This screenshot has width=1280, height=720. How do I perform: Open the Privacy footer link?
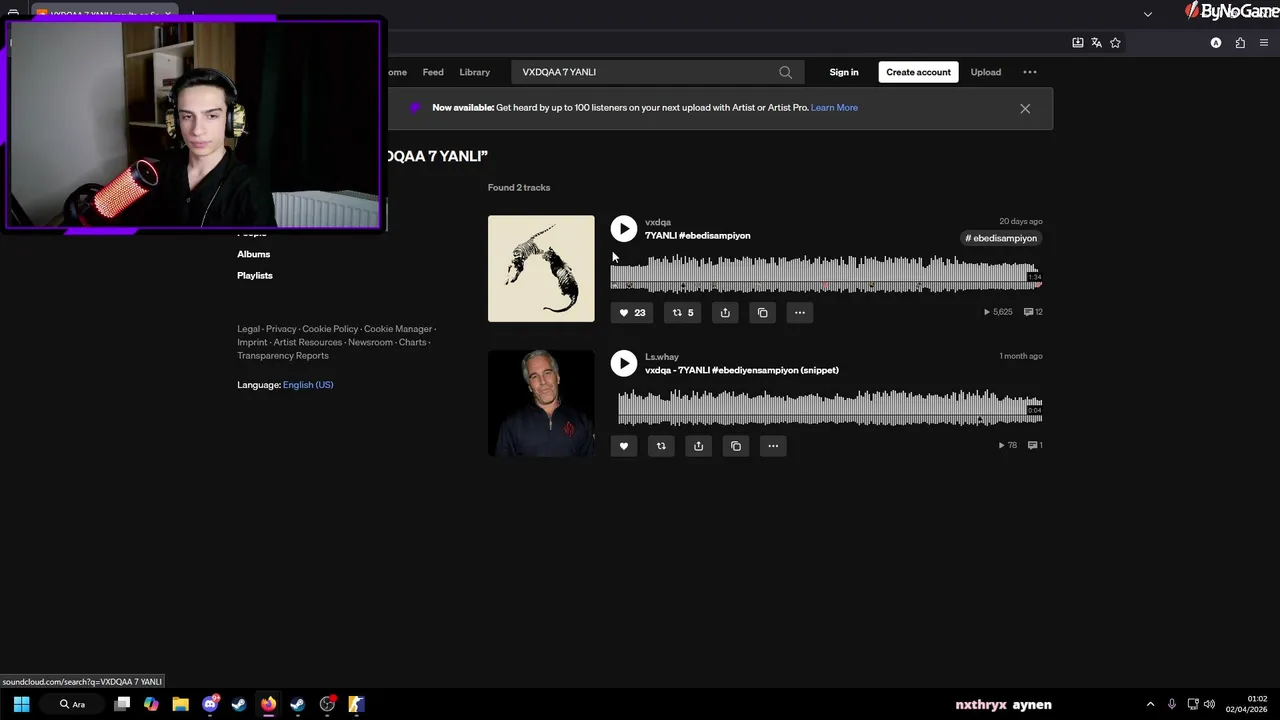pyautogui.click(x=281, y=329)
